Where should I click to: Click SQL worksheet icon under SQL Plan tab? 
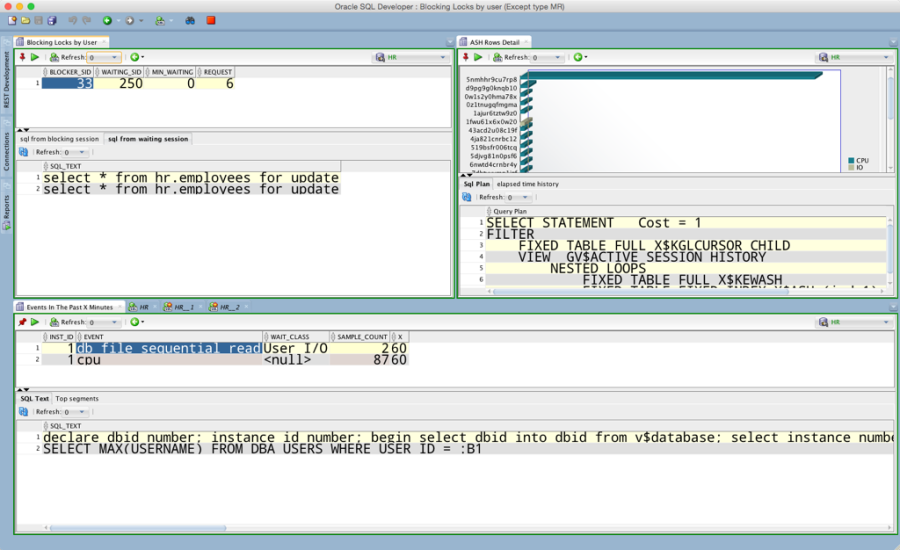pos(467,198)
